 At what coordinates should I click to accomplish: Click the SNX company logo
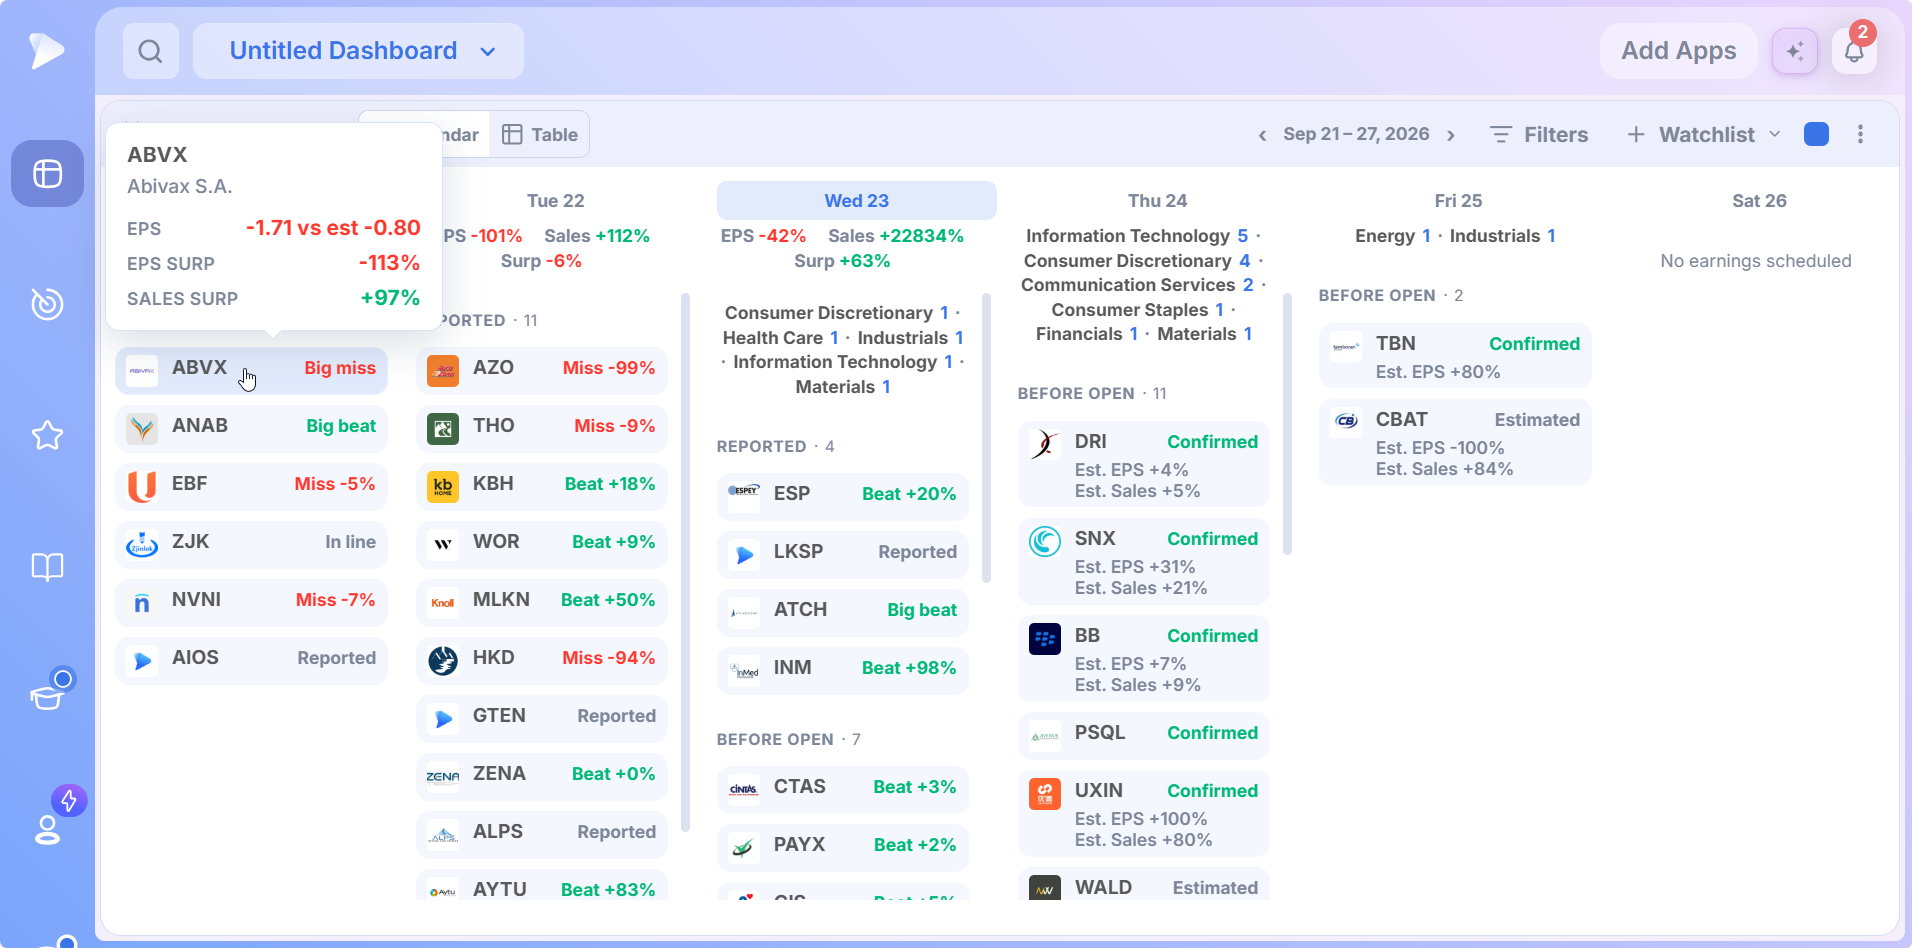(x=1045, y=542)
